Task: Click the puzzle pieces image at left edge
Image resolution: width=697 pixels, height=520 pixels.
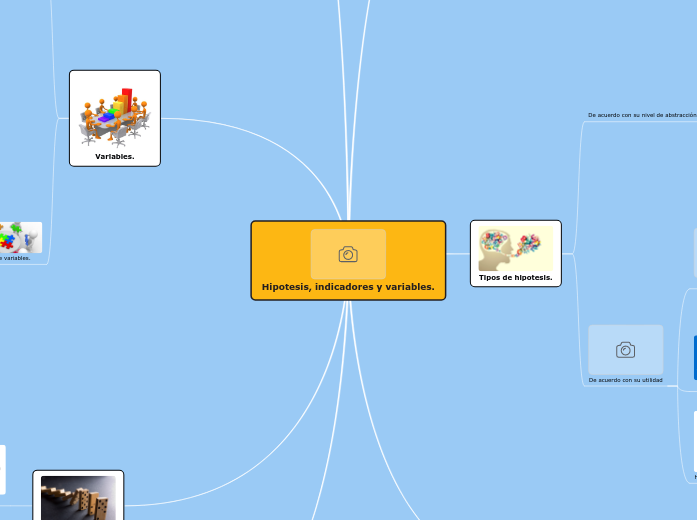Action: pyautogui.click(x=20, y=237)
